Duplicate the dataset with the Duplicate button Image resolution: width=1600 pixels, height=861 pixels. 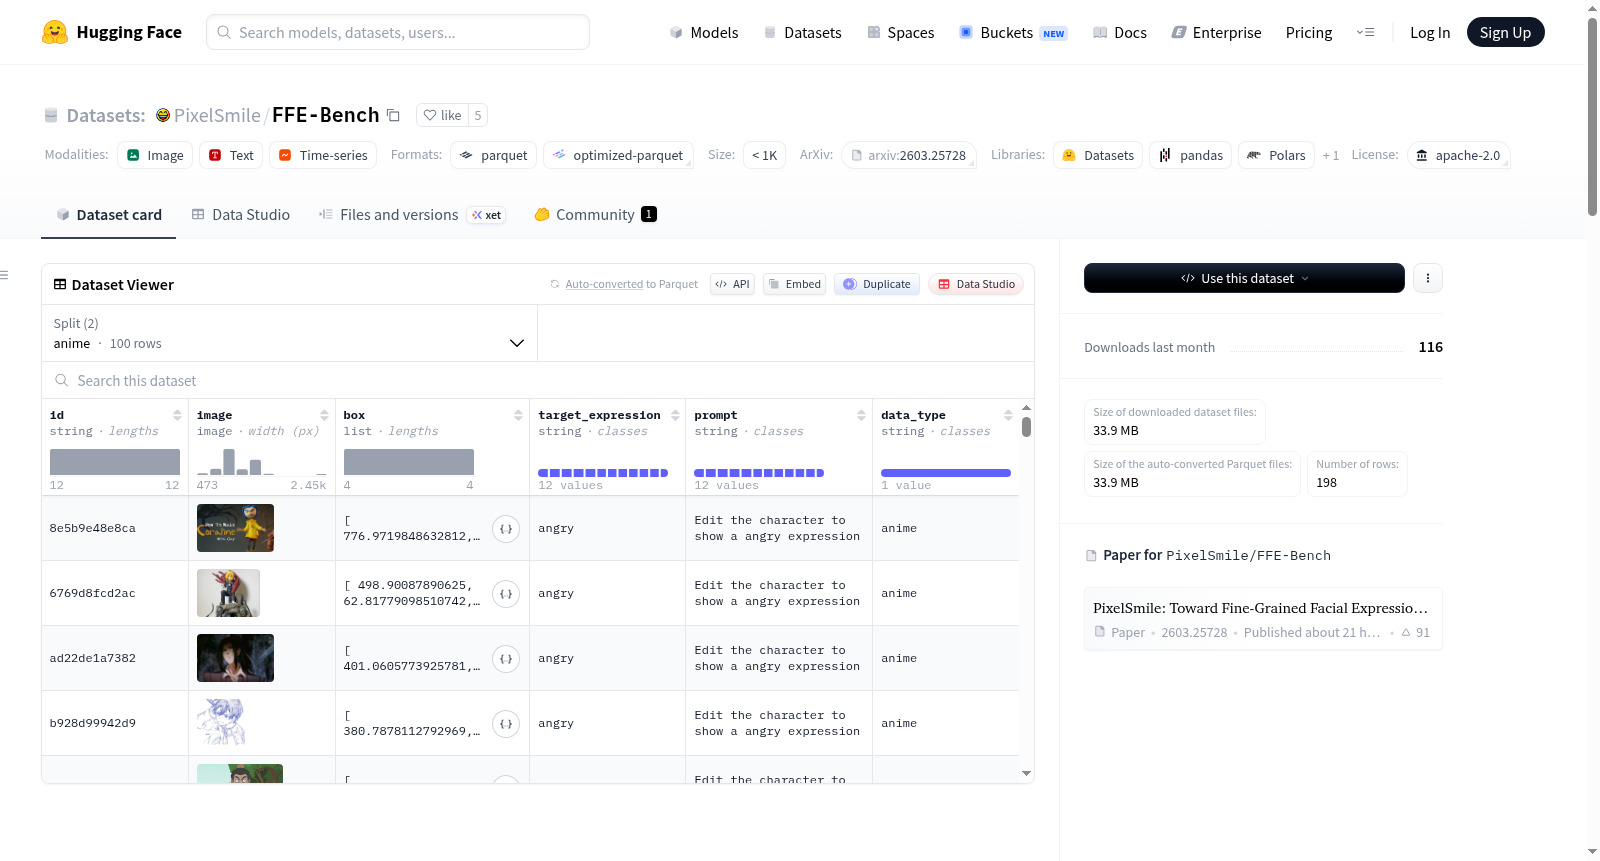pyautogui.click(x=877, y=284)
